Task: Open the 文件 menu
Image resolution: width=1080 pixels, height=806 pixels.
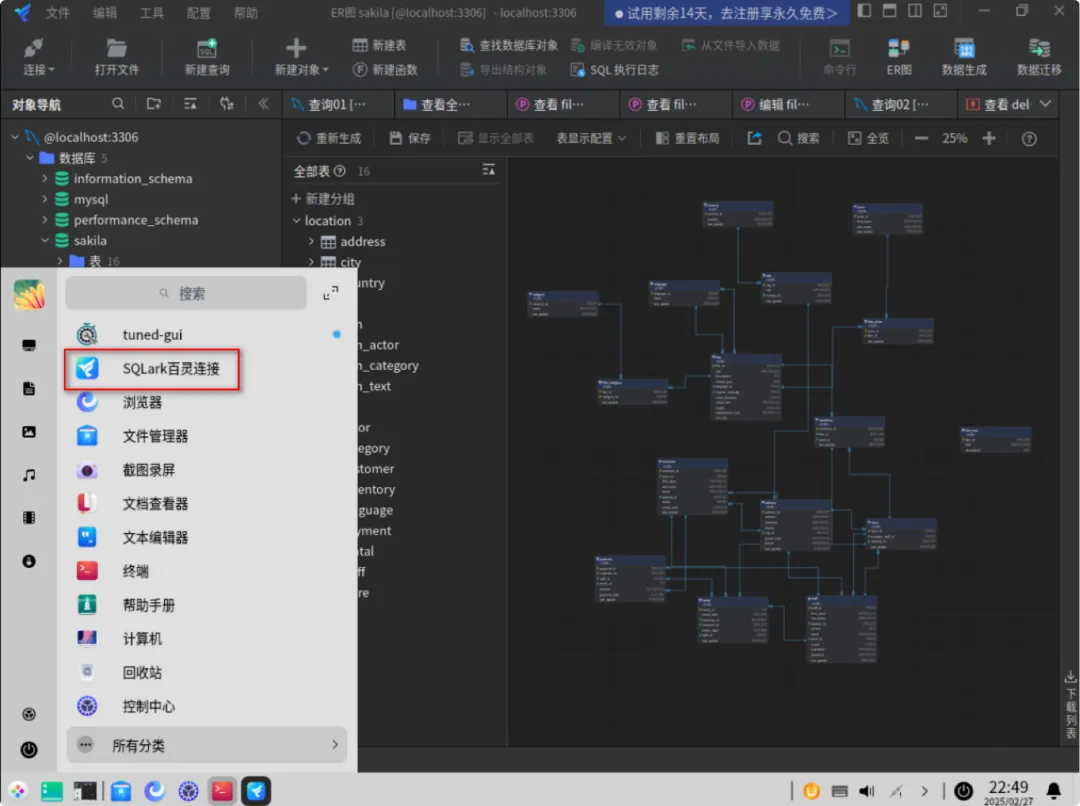Action: click(x=58, y=12)
